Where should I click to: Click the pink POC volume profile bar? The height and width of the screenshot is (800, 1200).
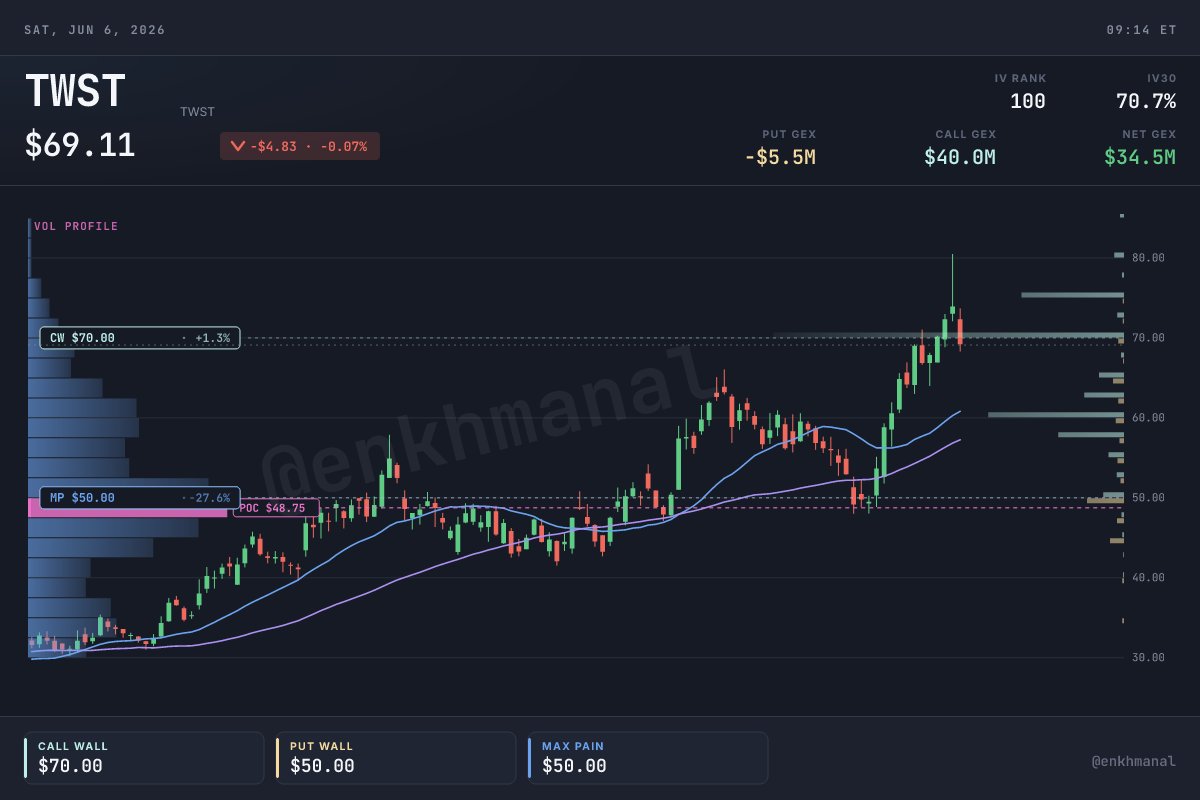point(129,508)
